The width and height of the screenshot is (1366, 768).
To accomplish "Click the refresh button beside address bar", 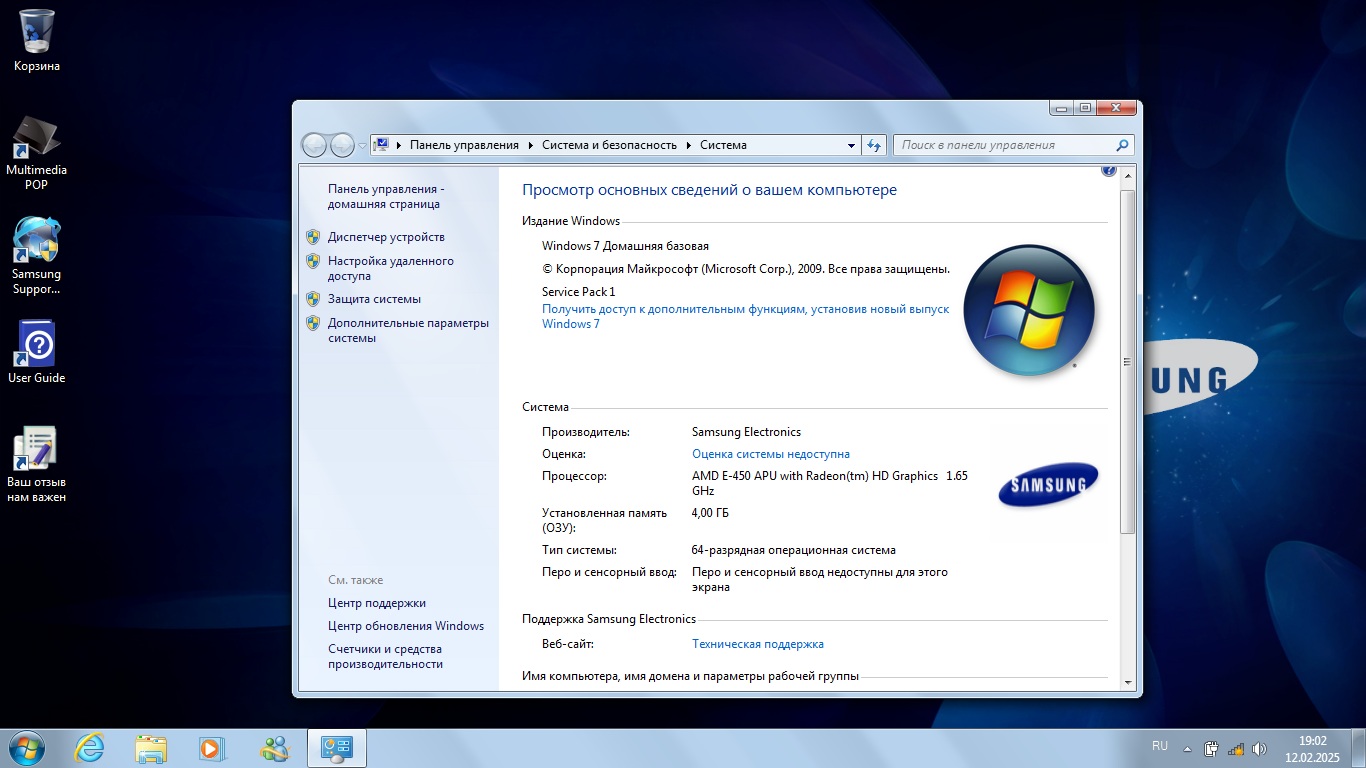I will click(874, 145).
